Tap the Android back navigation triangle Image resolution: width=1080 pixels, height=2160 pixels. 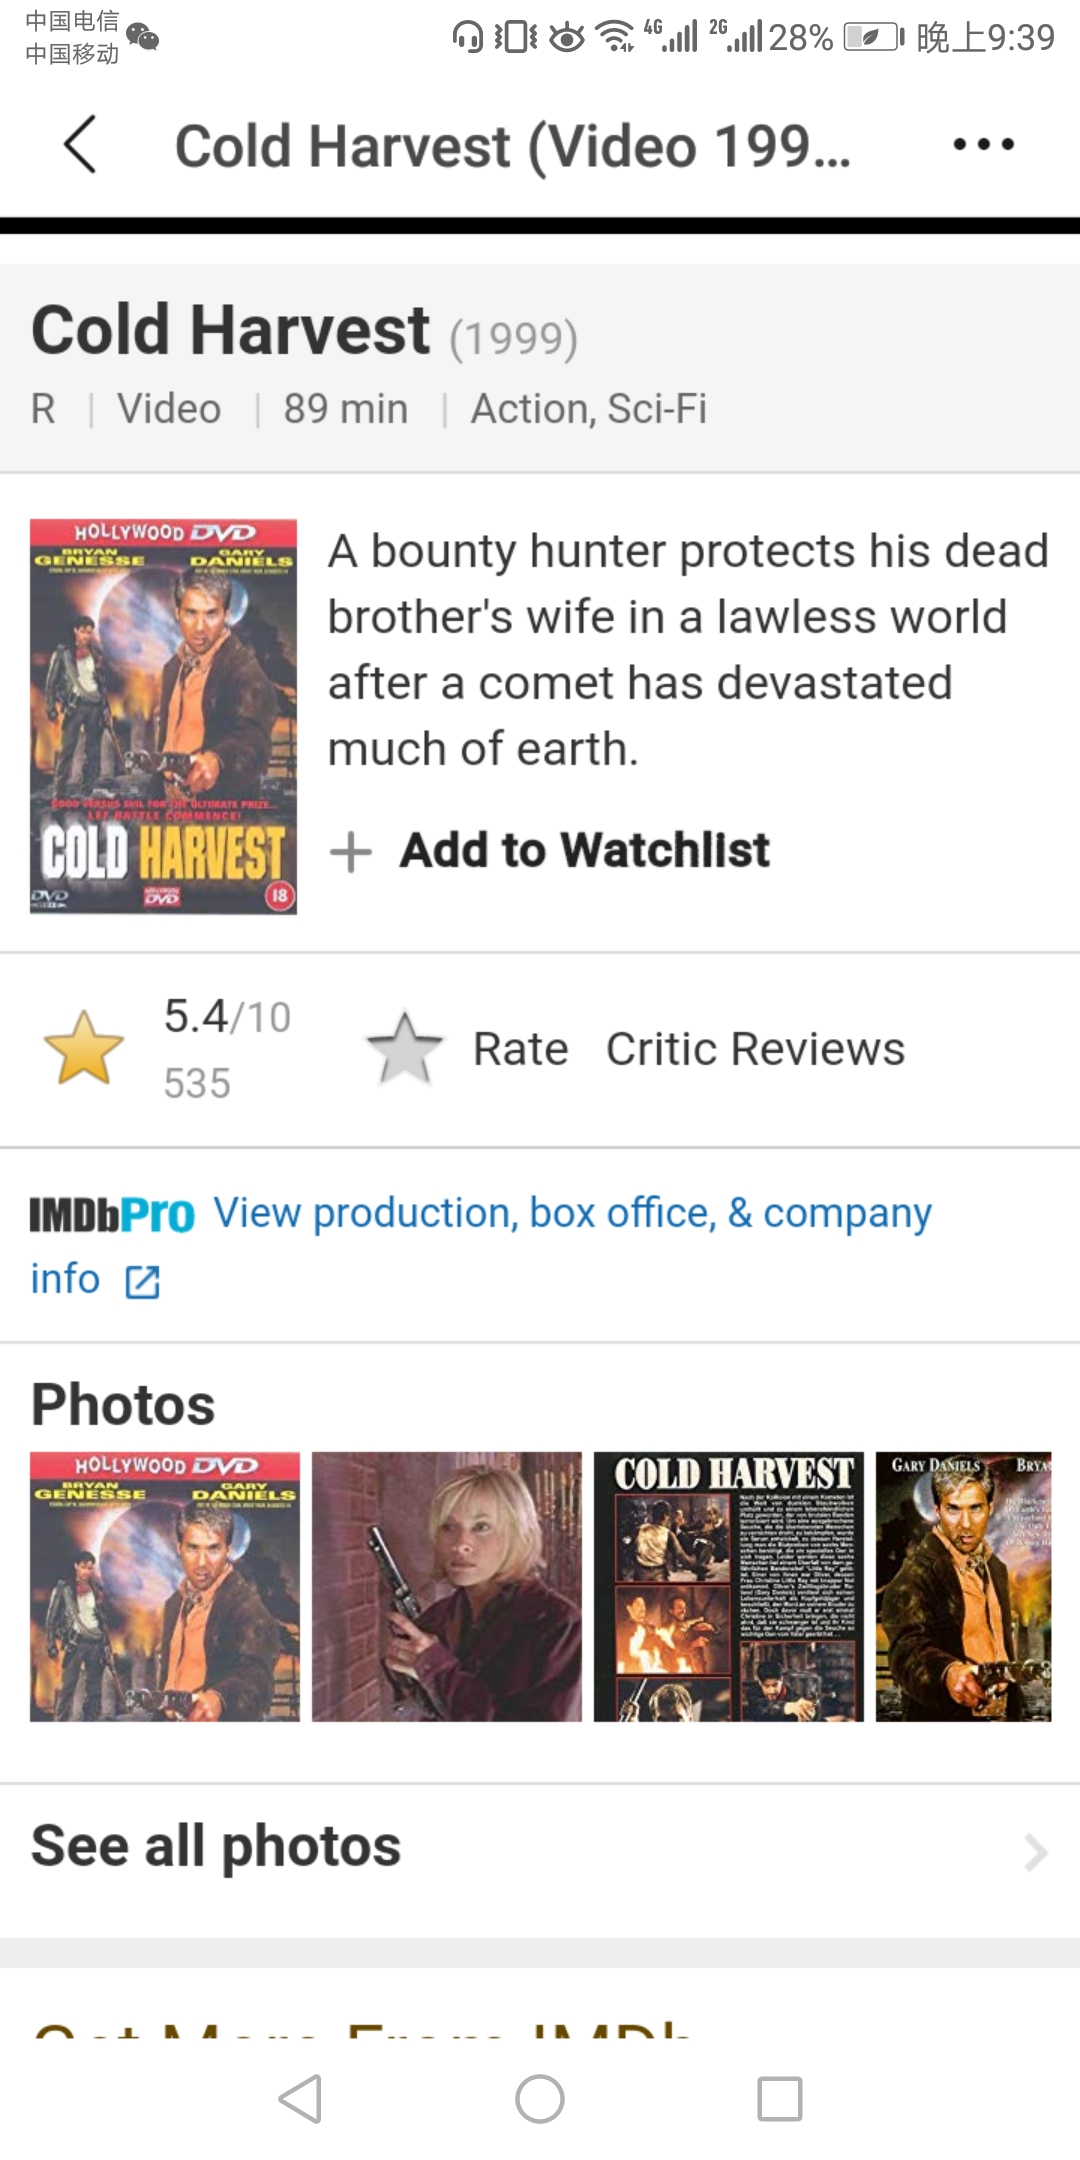tap(300, 2098)
